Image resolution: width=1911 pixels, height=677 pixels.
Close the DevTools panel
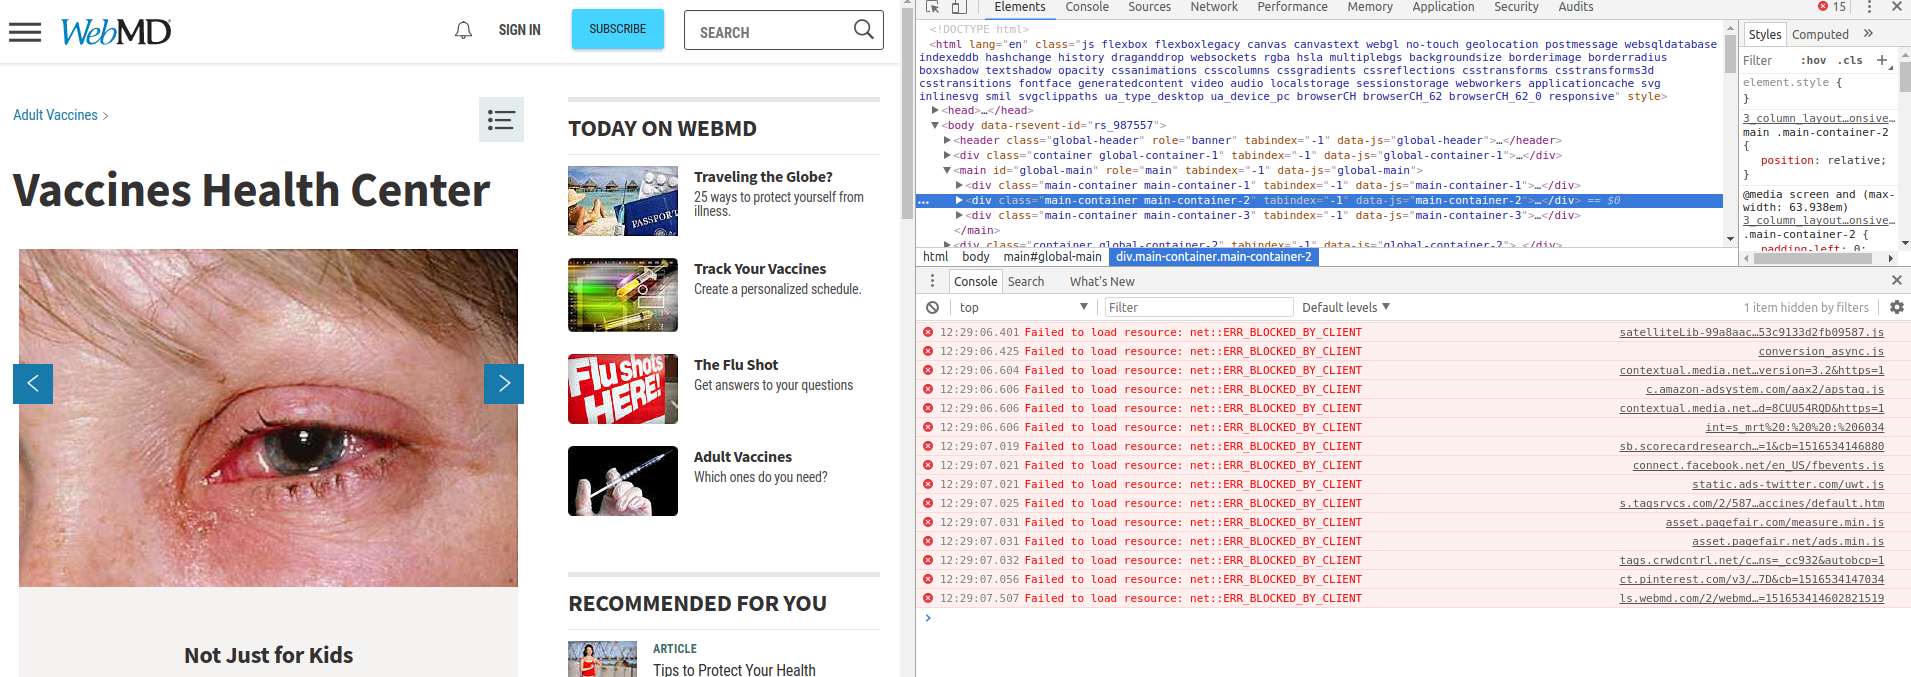click(x=1896, y=7)
